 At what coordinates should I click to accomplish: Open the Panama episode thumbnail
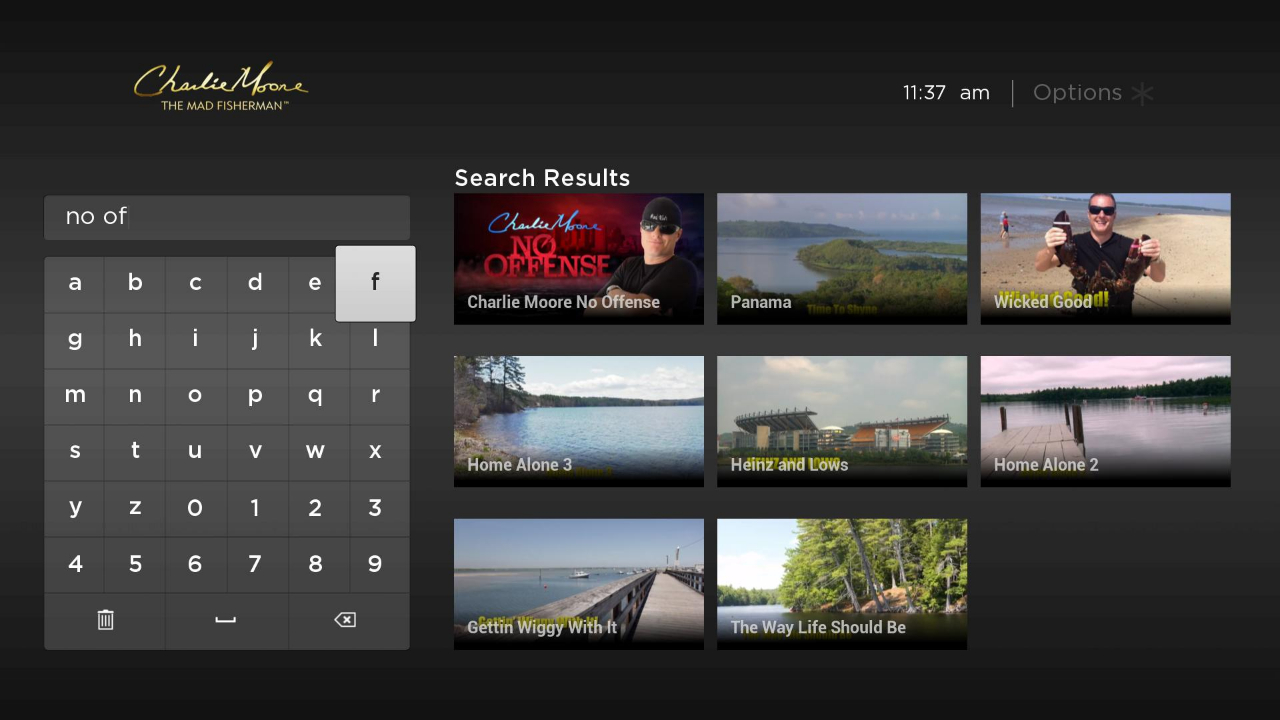pyautogui.click(x=842, y=259)
